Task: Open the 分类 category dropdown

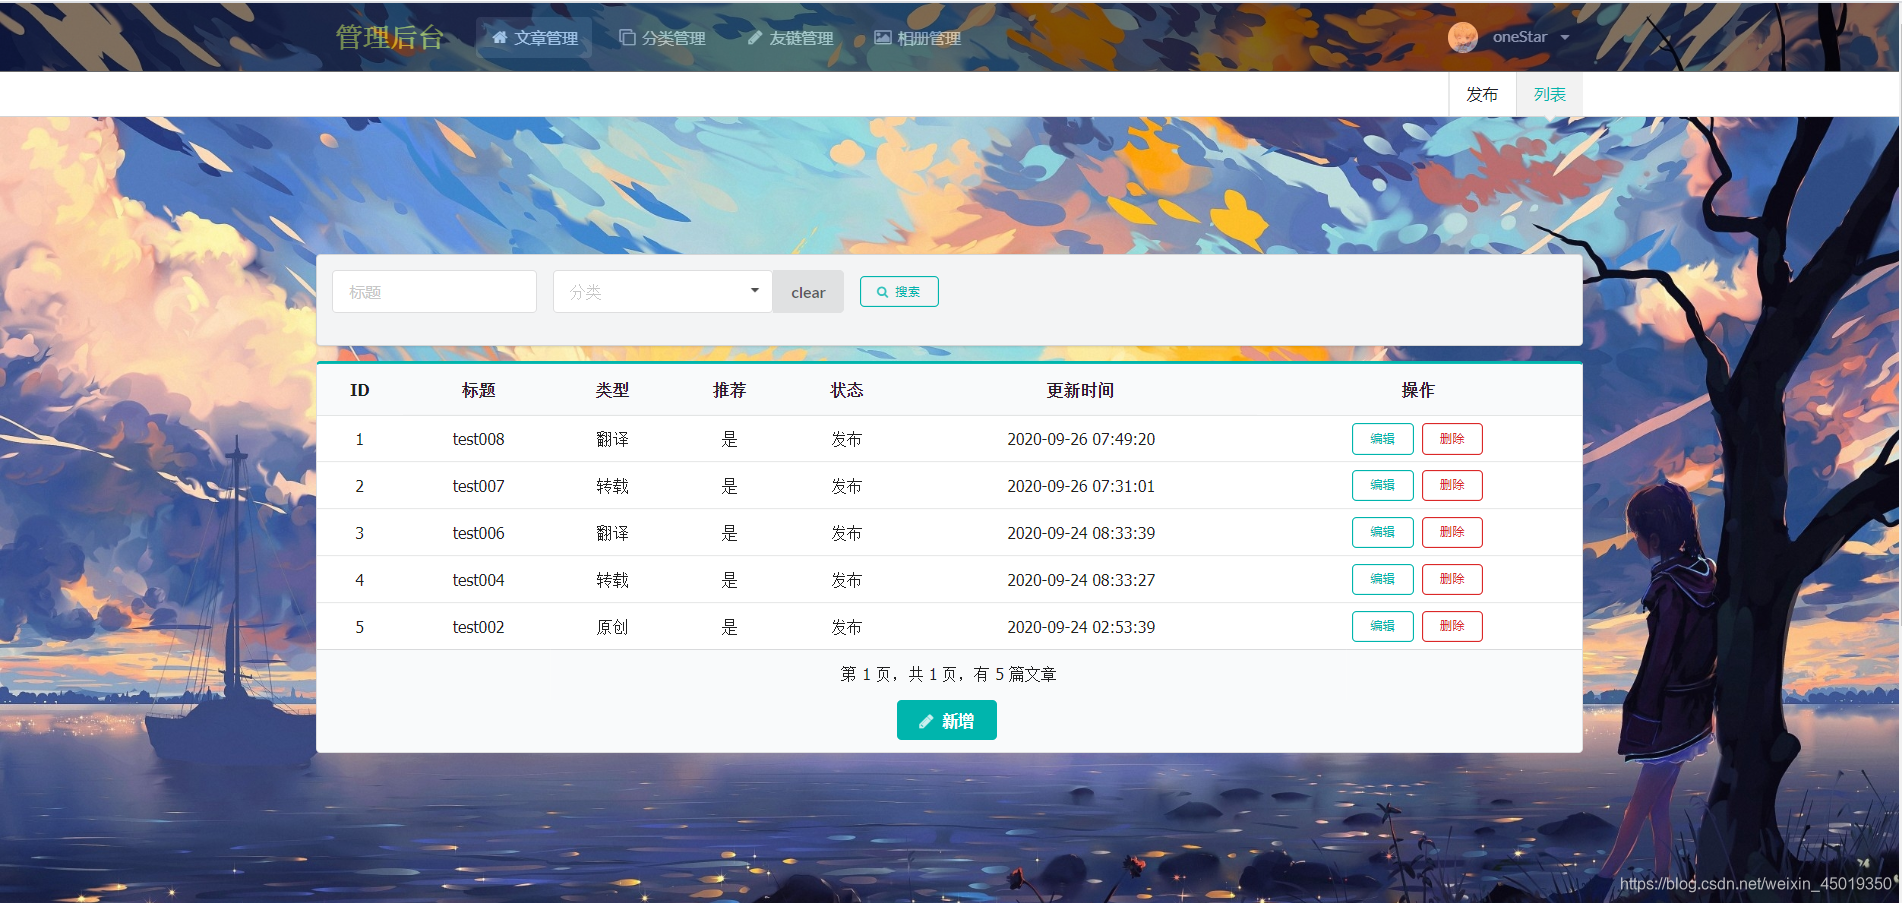Action: [663, 292]
